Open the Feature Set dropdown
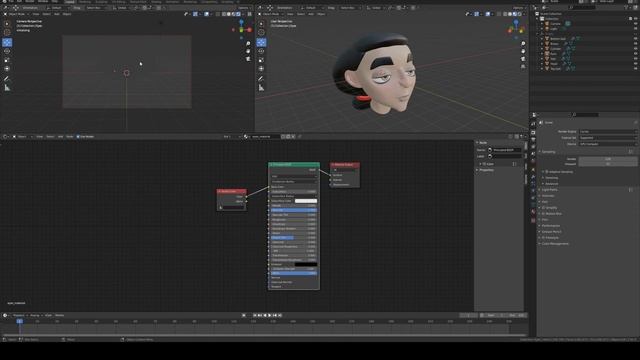 608,138
